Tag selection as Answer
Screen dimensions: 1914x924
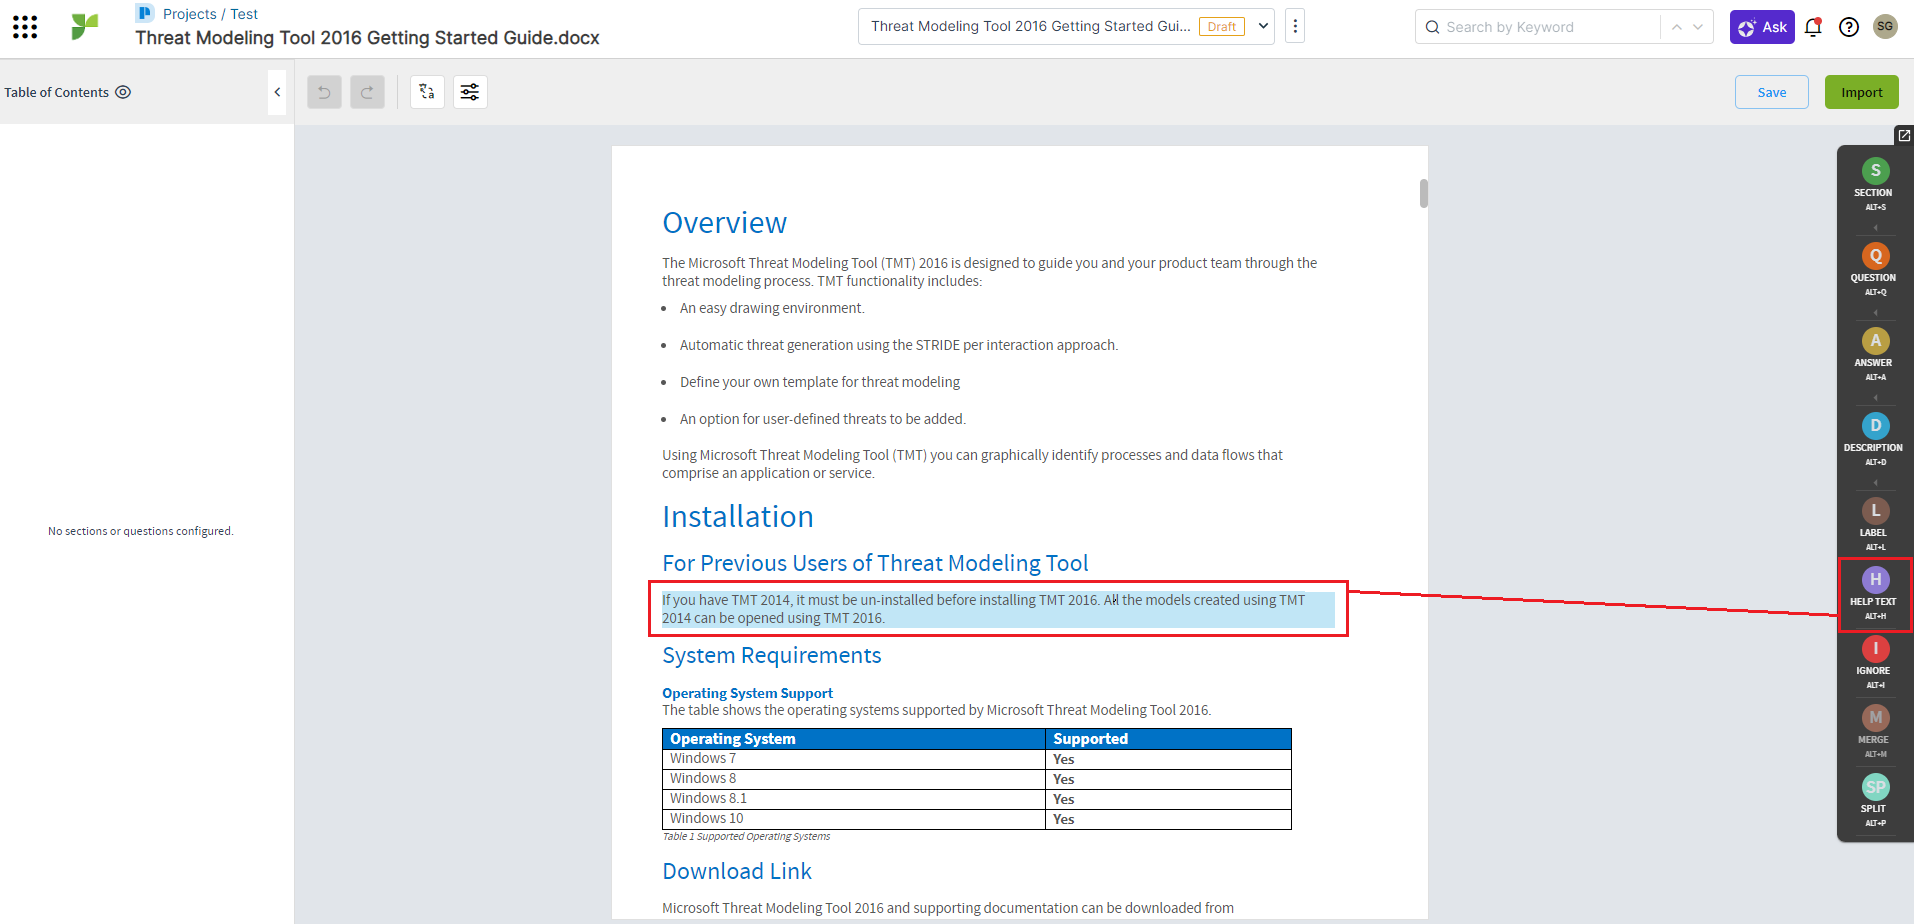tap(1875, 354)
